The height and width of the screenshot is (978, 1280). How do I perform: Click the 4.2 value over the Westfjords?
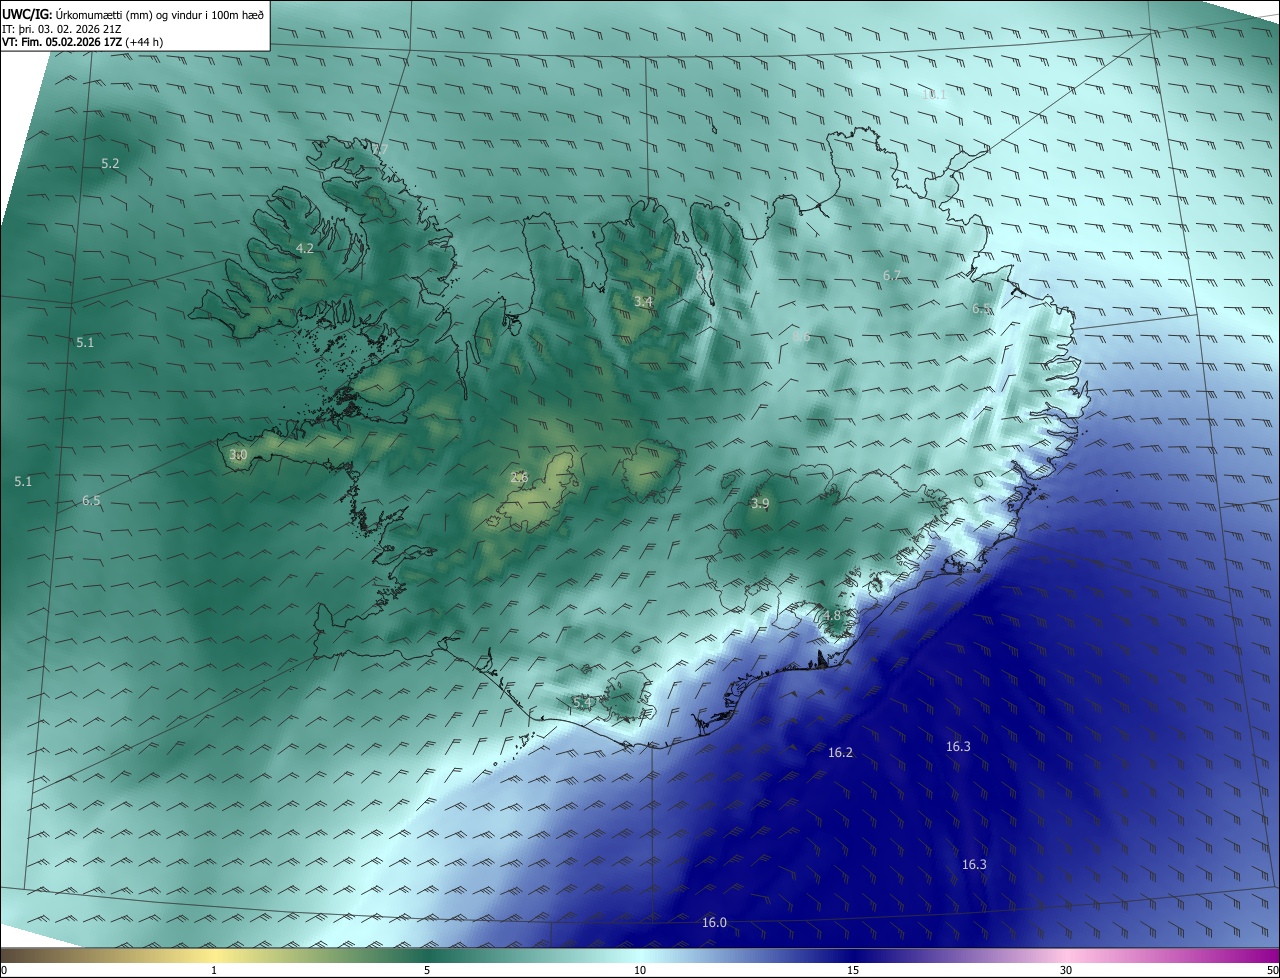[305, 248]
